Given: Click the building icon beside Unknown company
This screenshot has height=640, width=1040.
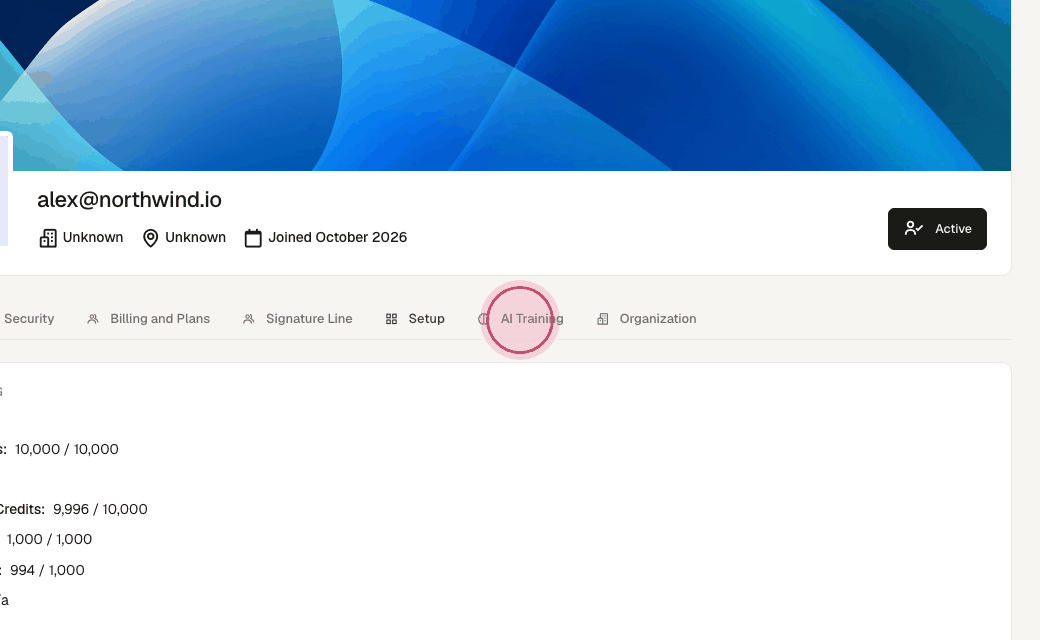Looking at the screenshot, I should (48, 238).
